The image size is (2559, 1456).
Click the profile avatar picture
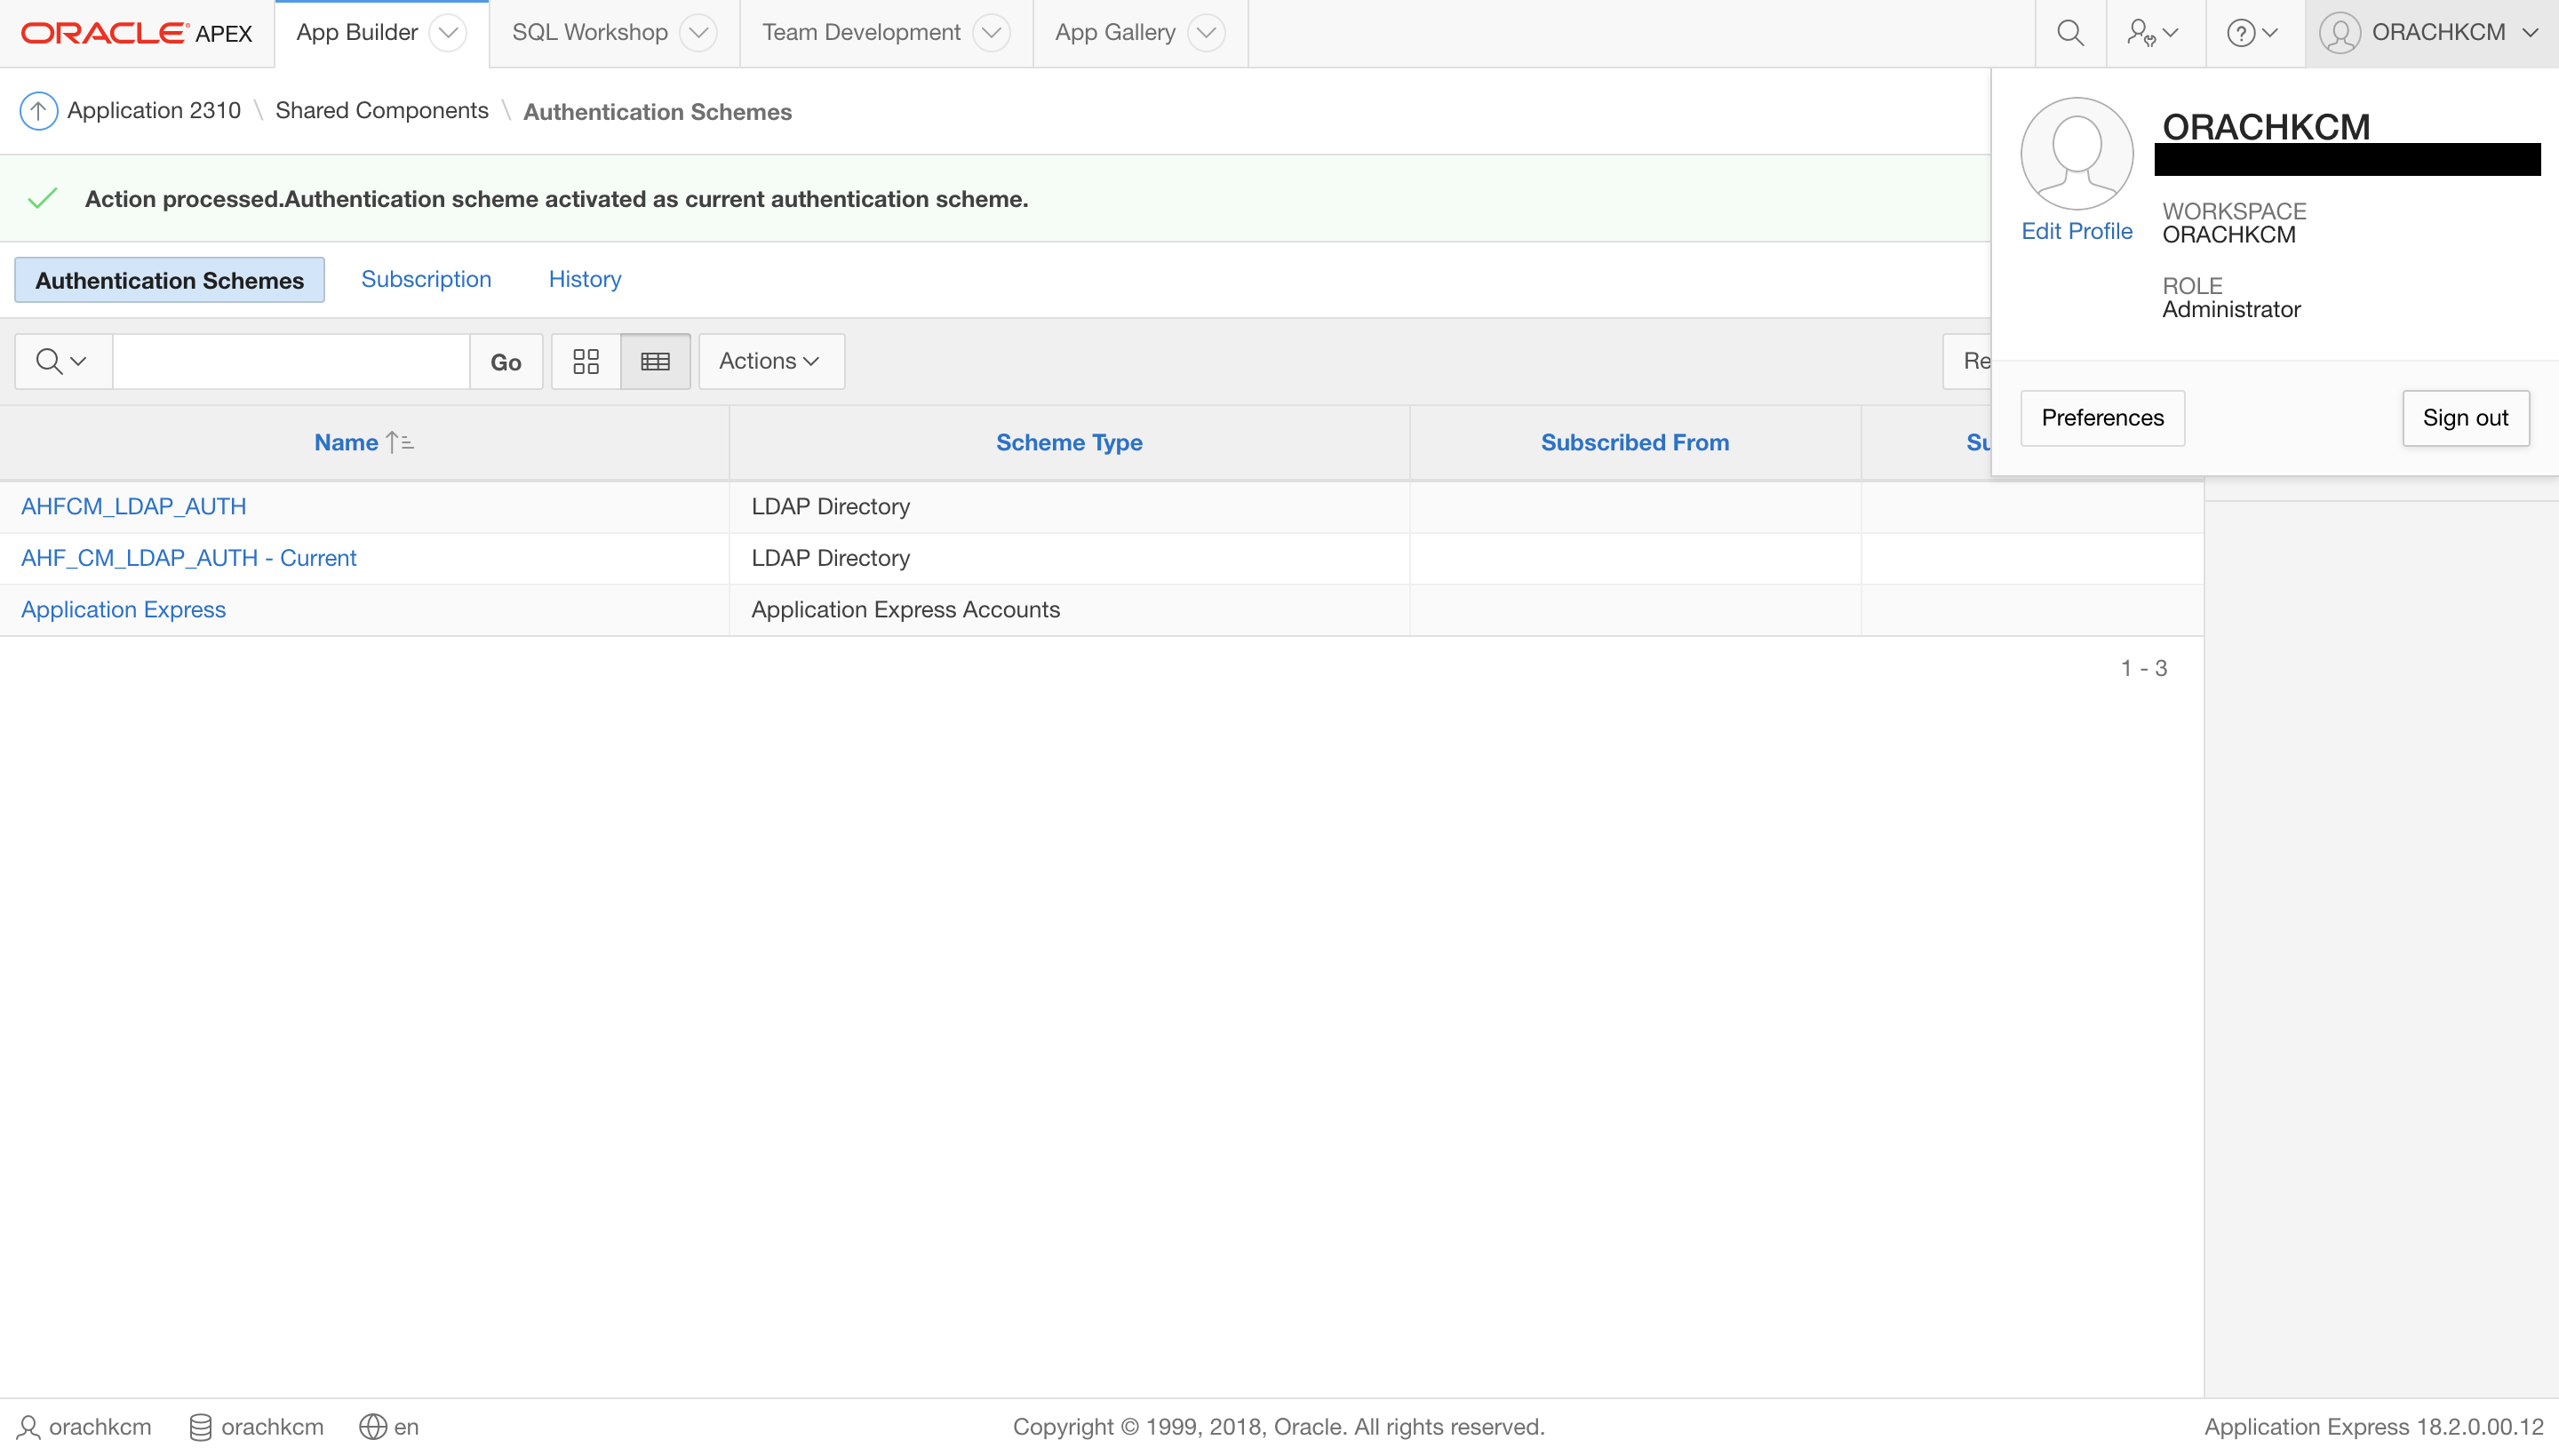coord(2076,153)
